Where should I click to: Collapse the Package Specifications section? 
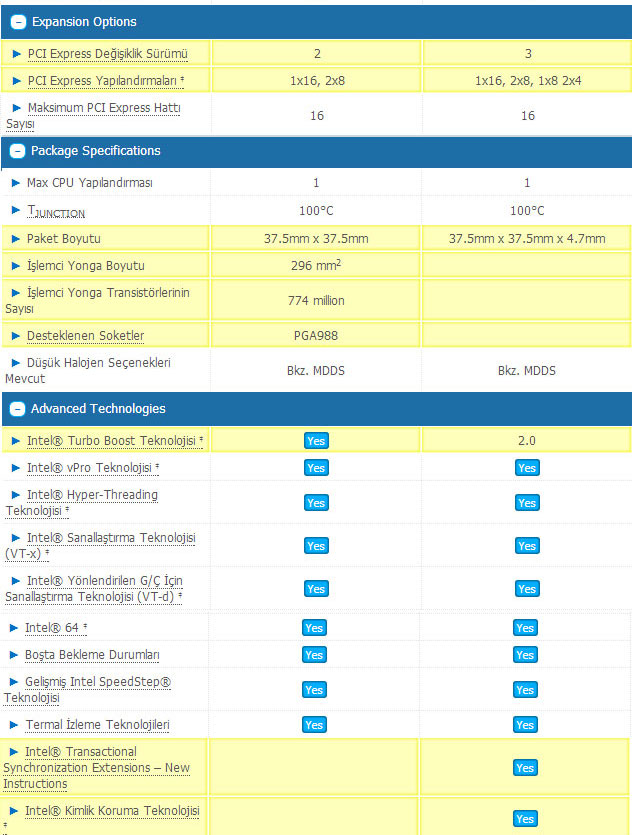(18, 151)
